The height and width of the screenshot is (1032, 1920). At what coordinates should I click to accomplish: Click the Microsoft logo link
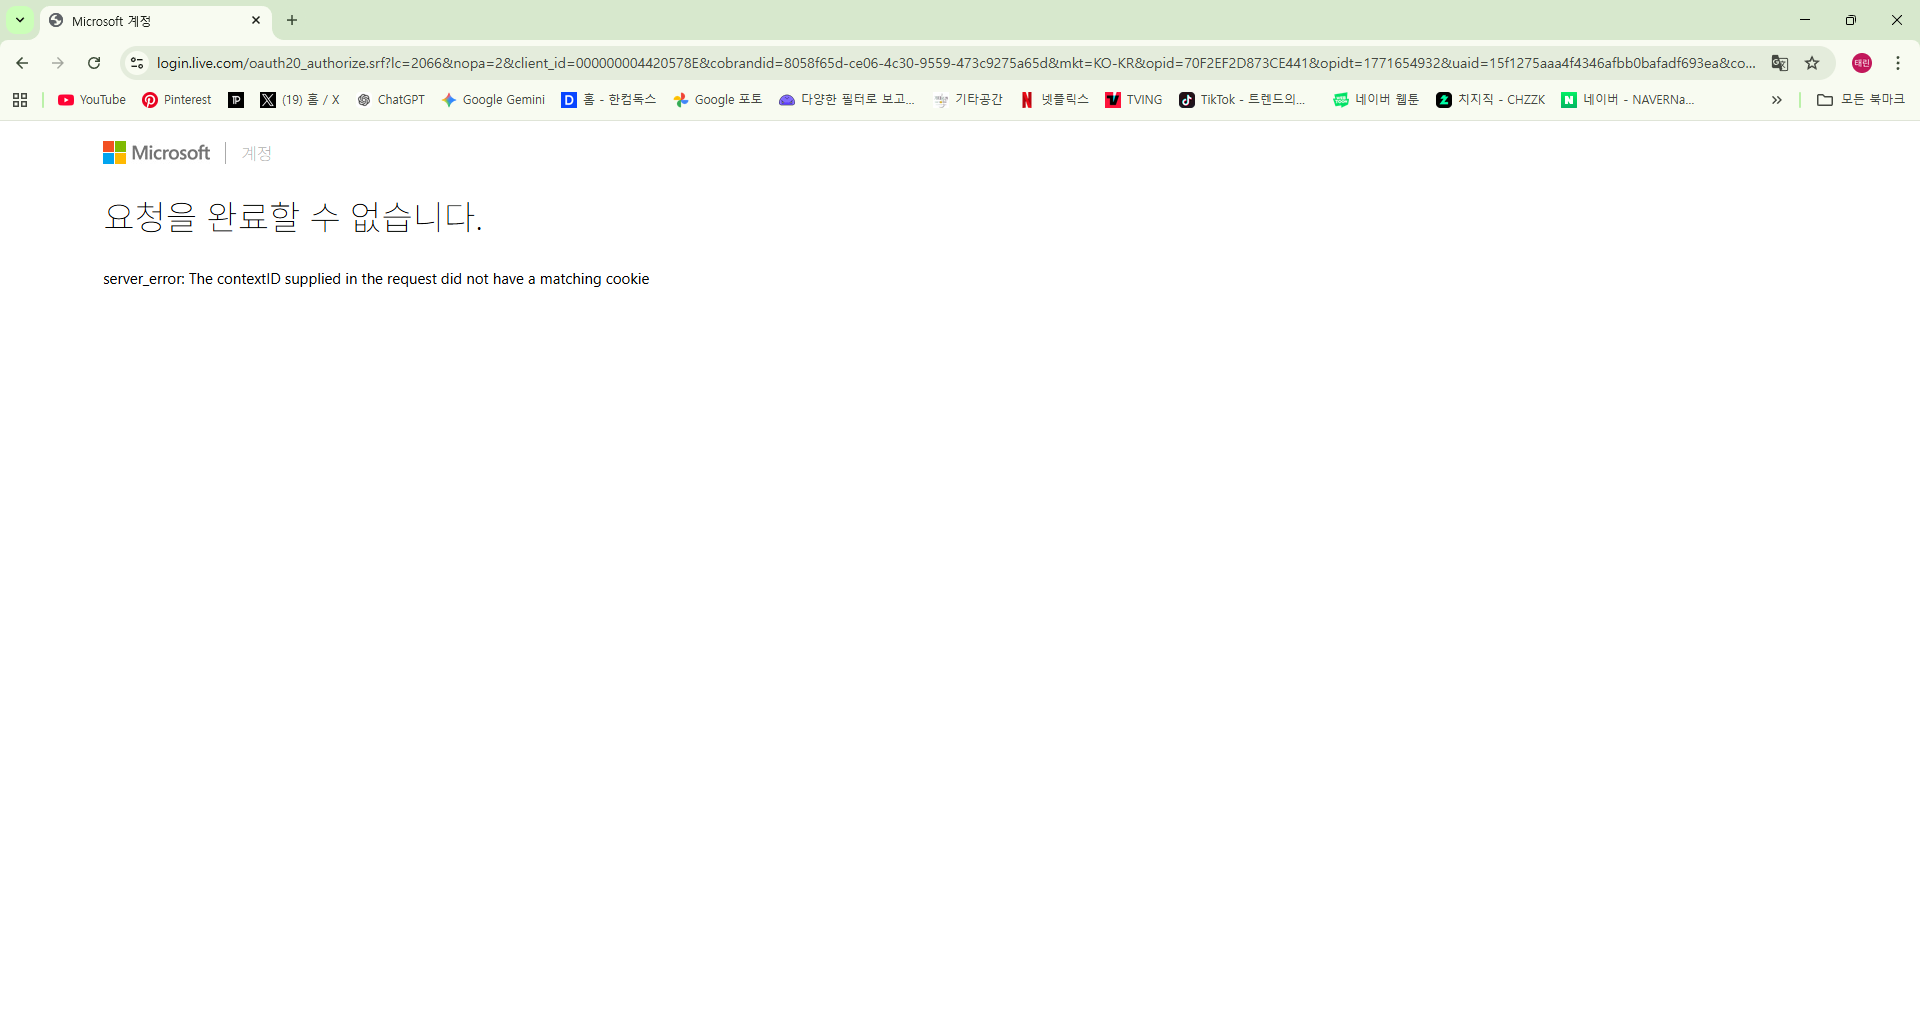coord(156,152)
